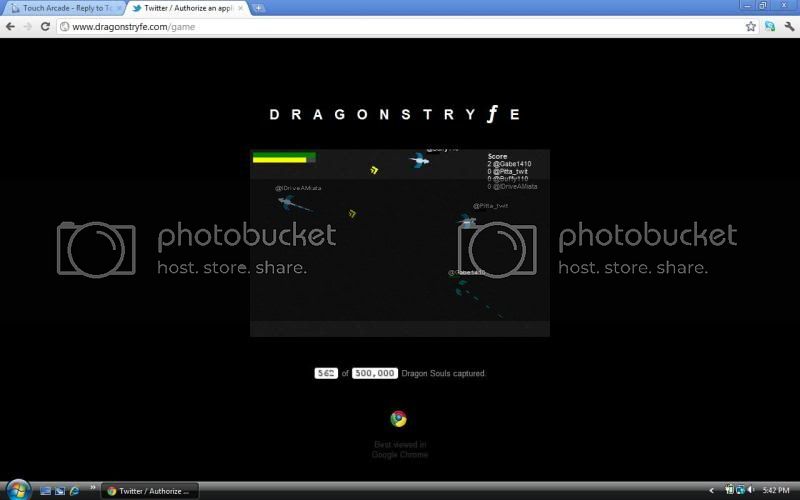Click 'Best viewed in Google Chrome' text
This screenshot has height=500, width=800.
(400, 449)
